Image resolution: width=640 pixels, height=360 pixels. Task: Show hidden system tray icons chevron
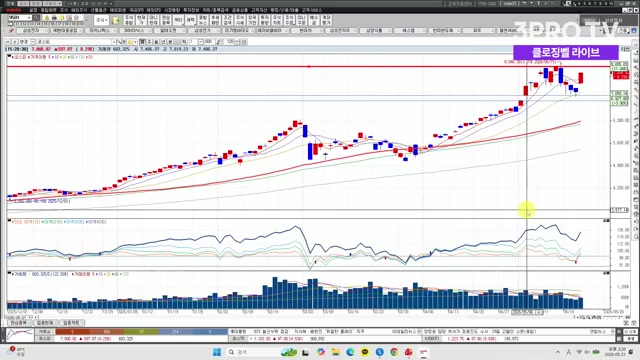558,352
